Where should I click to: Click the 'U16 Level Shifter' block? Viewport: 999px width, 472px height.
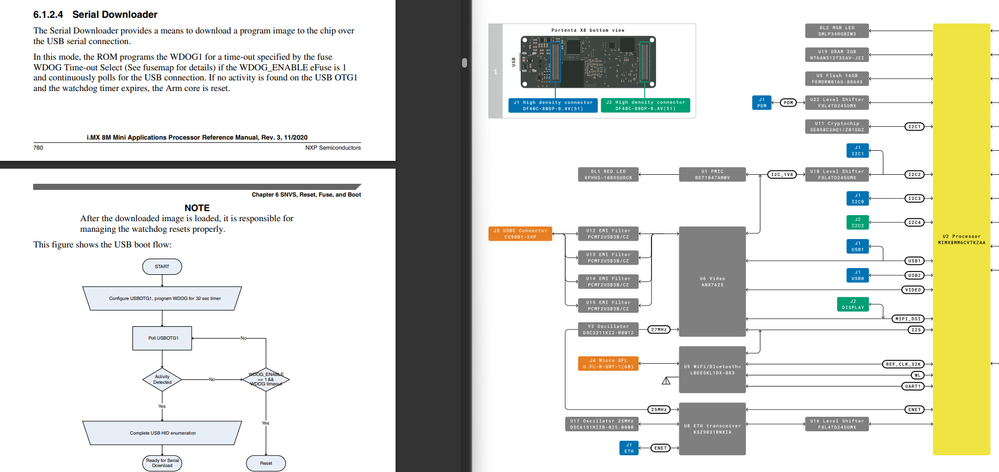pyautogui.click(x=838, y=424)
